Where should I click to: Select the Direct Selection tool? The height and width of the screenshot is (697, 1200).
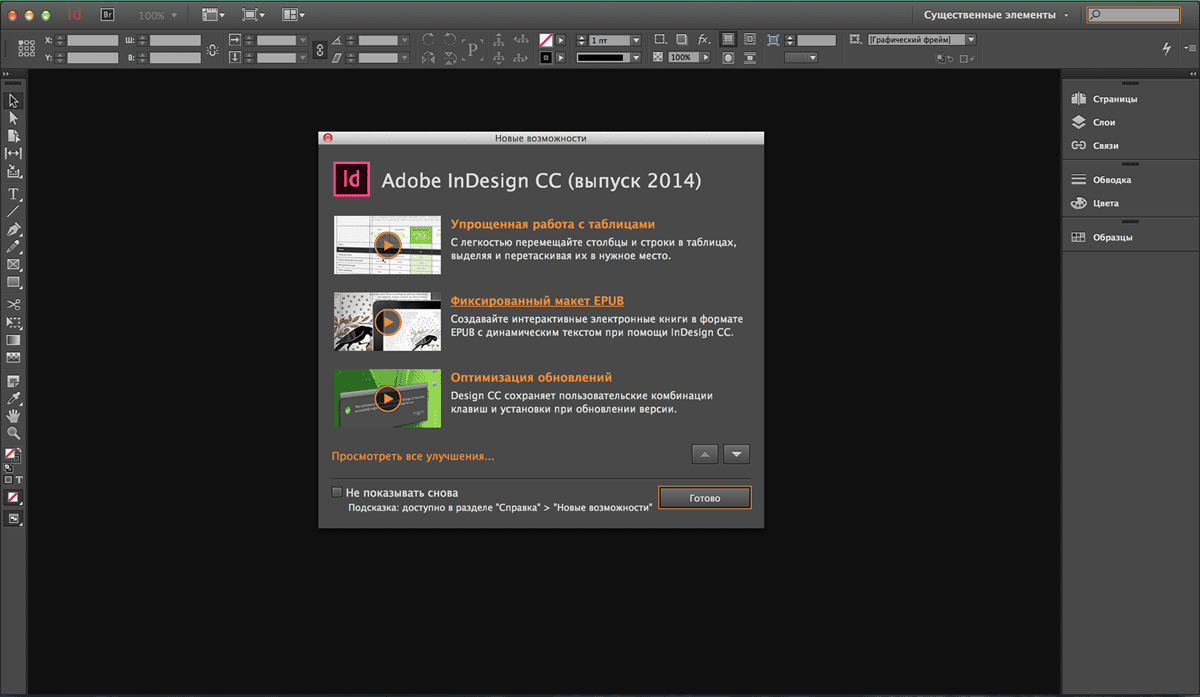click(x=14, y=118)
